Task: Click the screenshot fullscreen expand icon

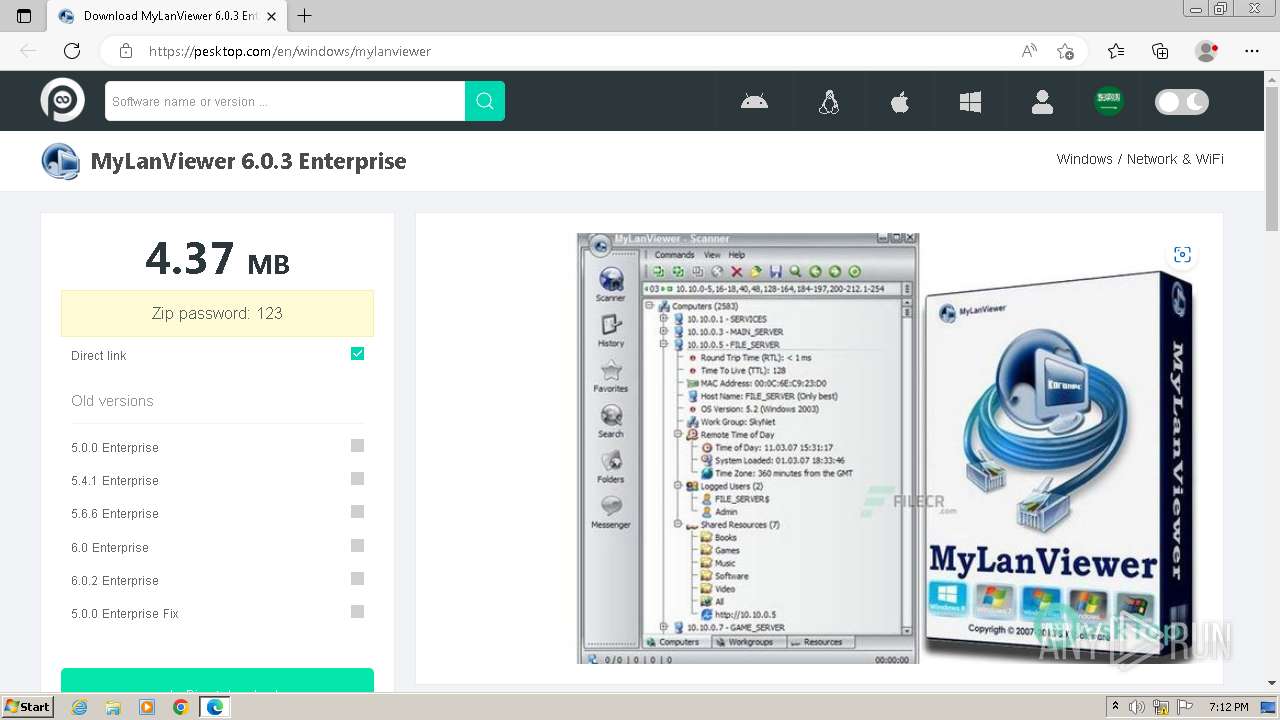Action: tap(1182, 255)
